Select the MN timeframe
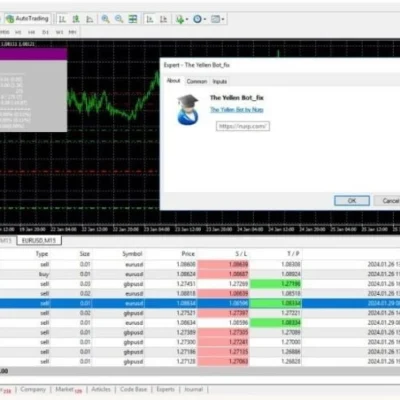The height and width of the screenshot is (400, 400). pyautogui.click(x=72, y=32)
